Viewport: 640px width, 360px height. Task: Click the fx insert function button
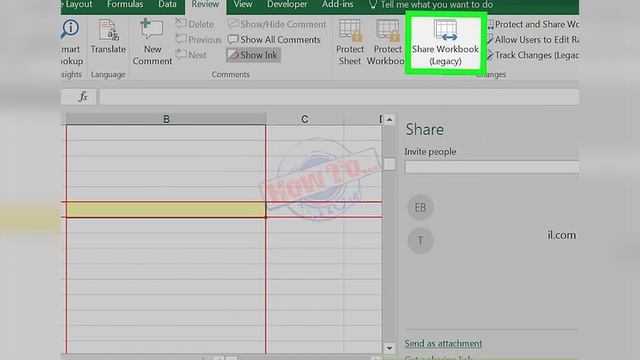(x=83, y=97)
